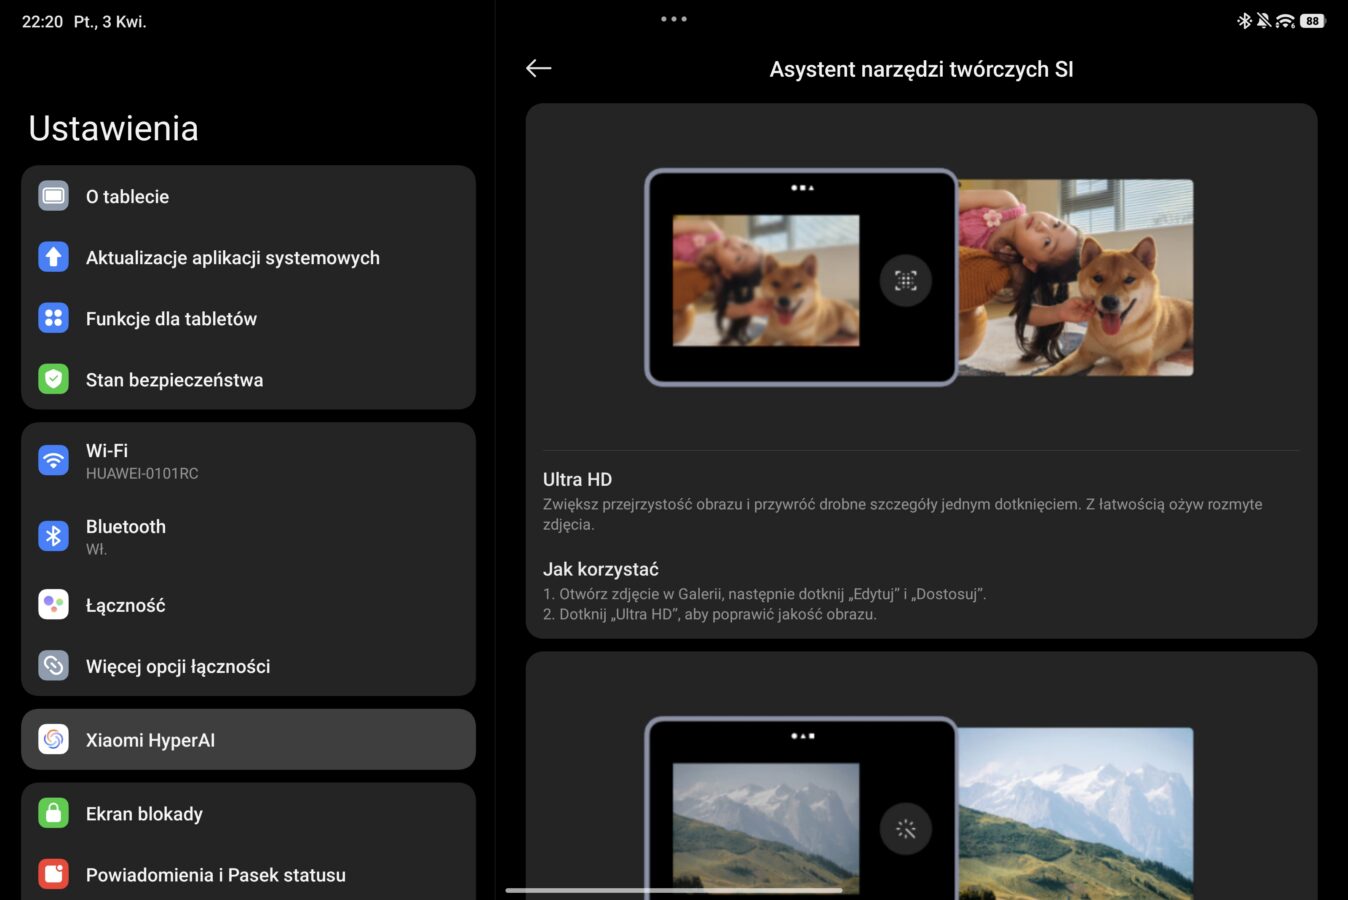Tap the Stan bezpieczeństwa shield icon
This screenshot has width=1348, height=900.
(x=54, y=380)
